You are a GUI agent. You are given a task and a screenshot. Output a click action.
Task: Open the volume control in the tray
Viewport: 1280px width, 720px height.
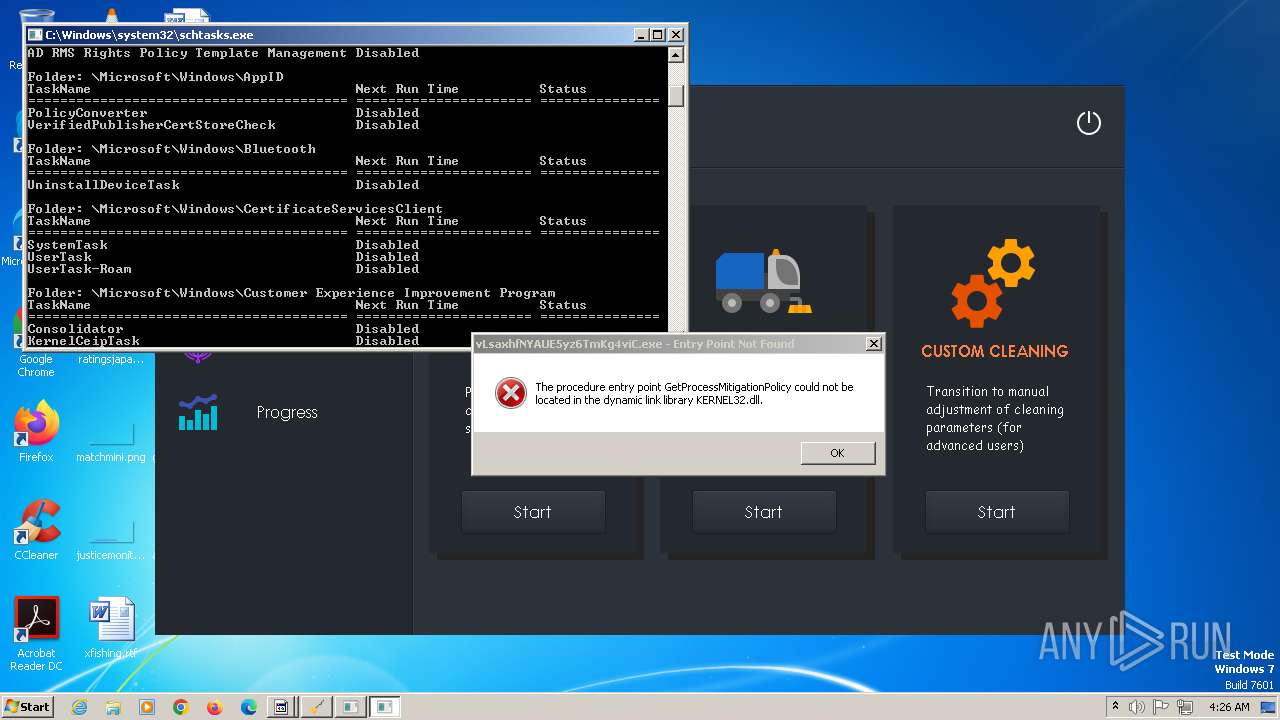pyautogui.click(x=1138, y=706)
